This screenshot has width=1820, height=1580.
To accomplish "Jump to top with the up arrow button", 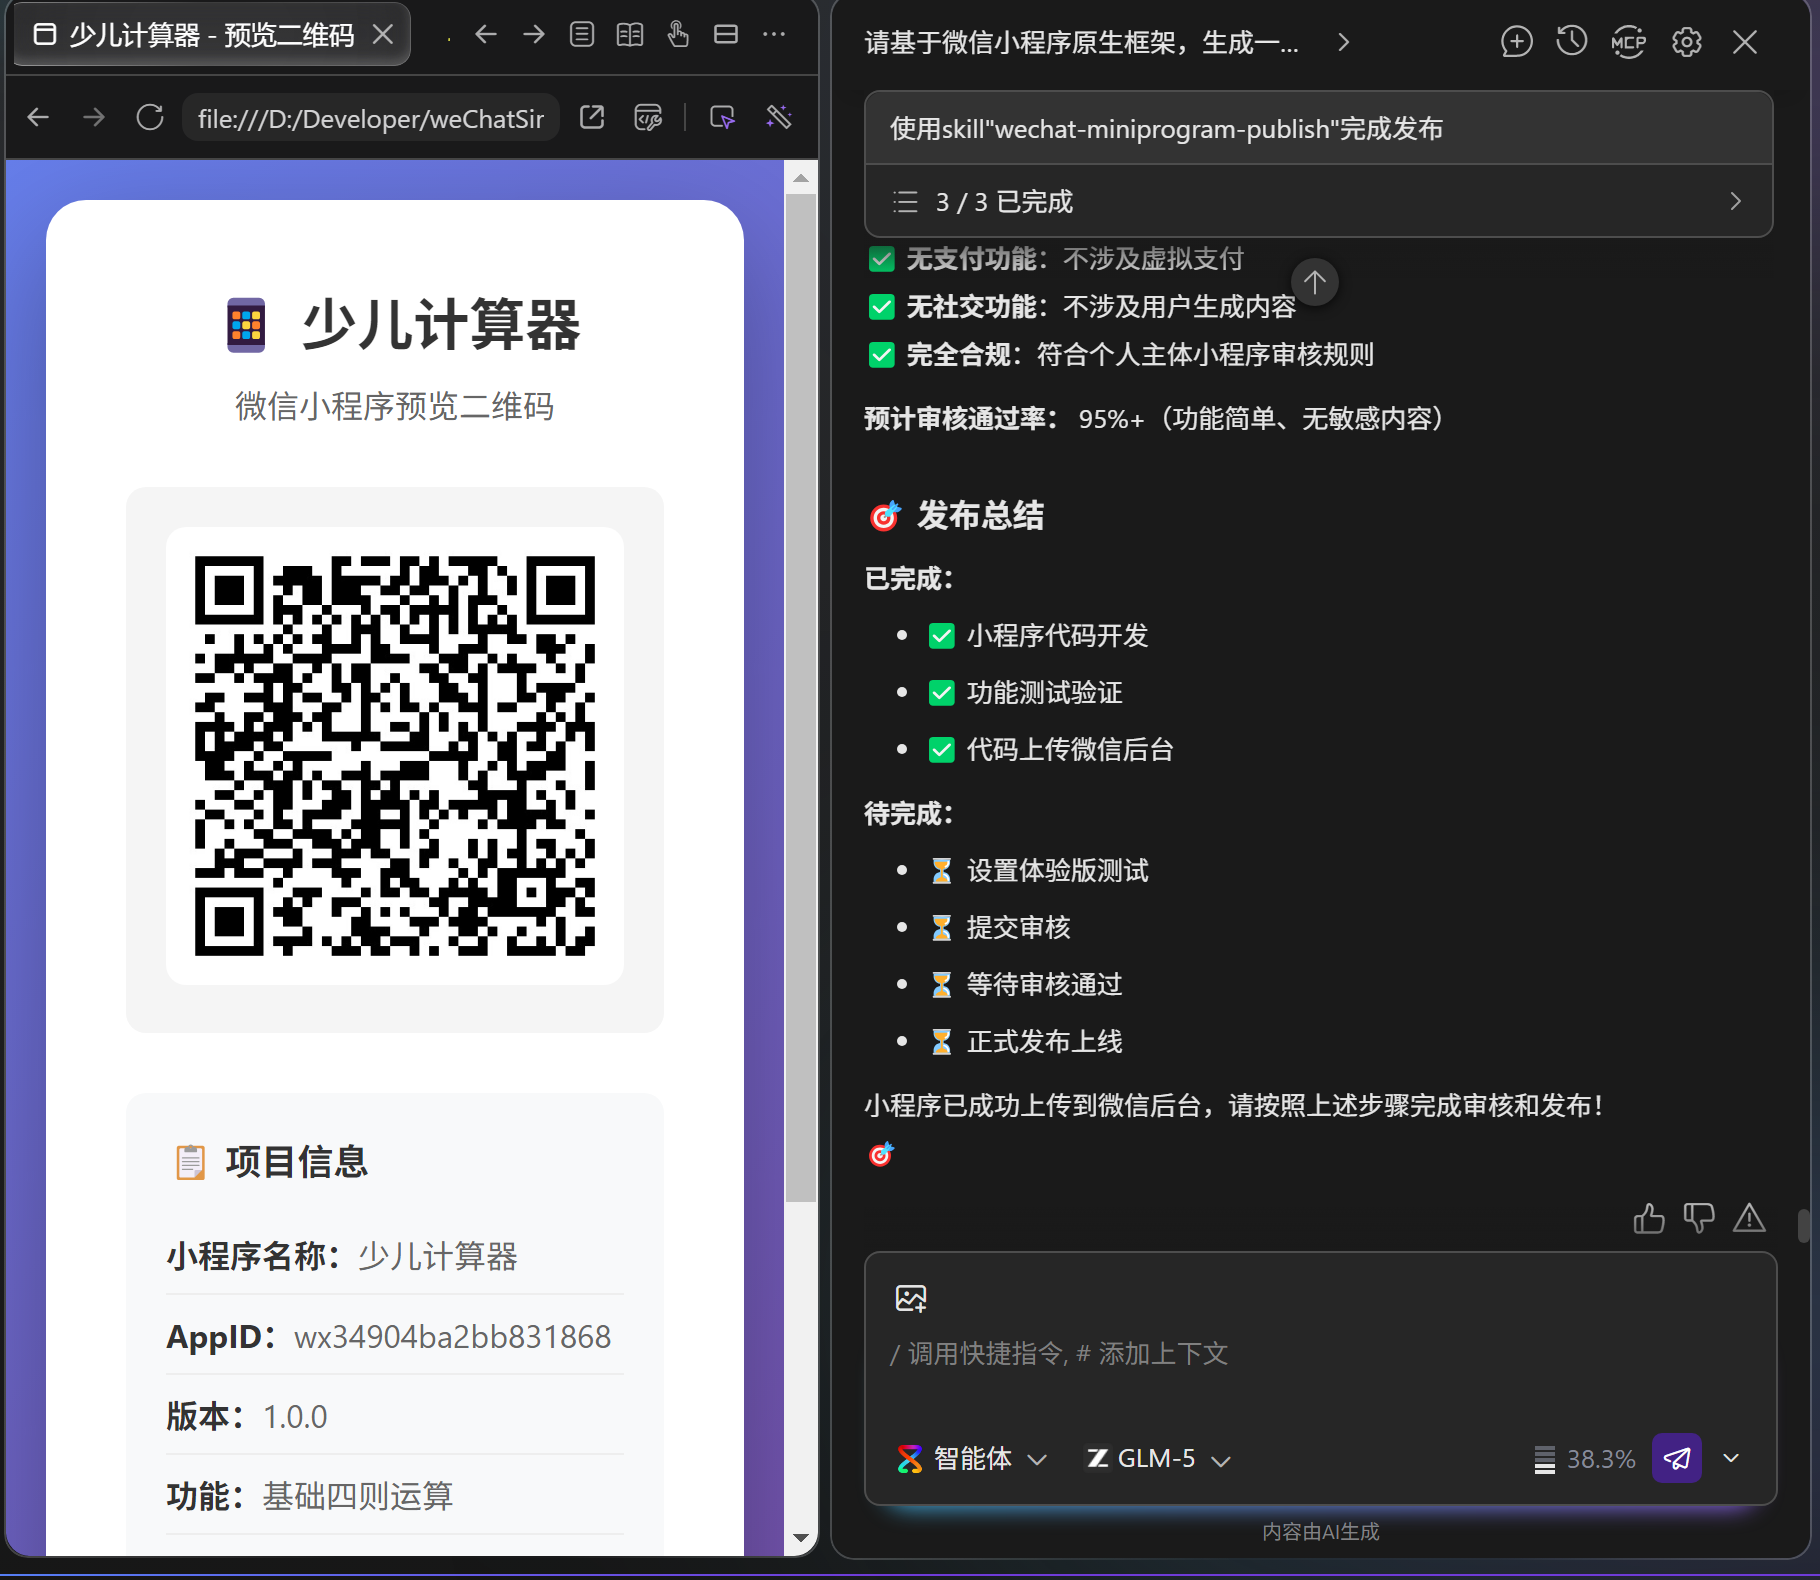I will (1315, 282).
